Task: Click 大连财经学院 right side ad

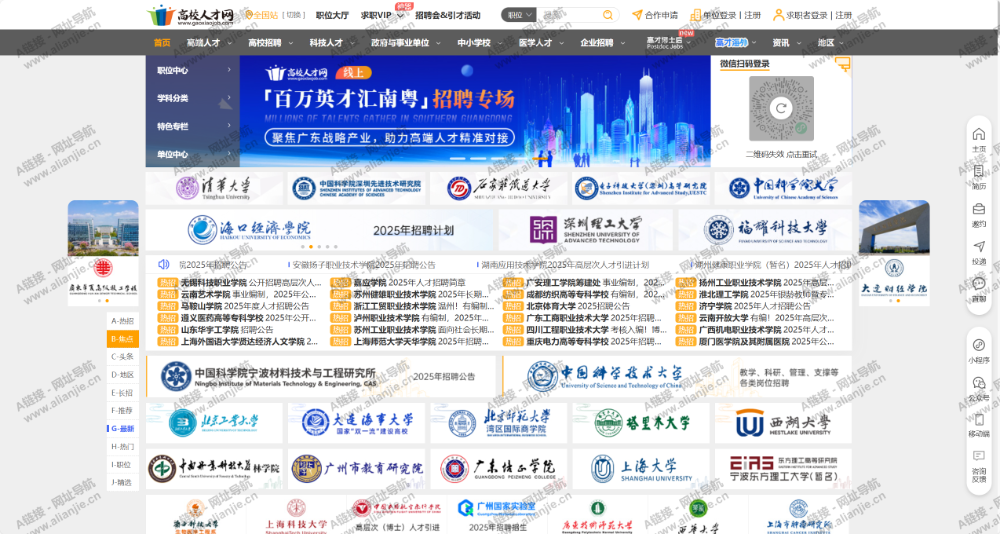Action: pos(893,253)
